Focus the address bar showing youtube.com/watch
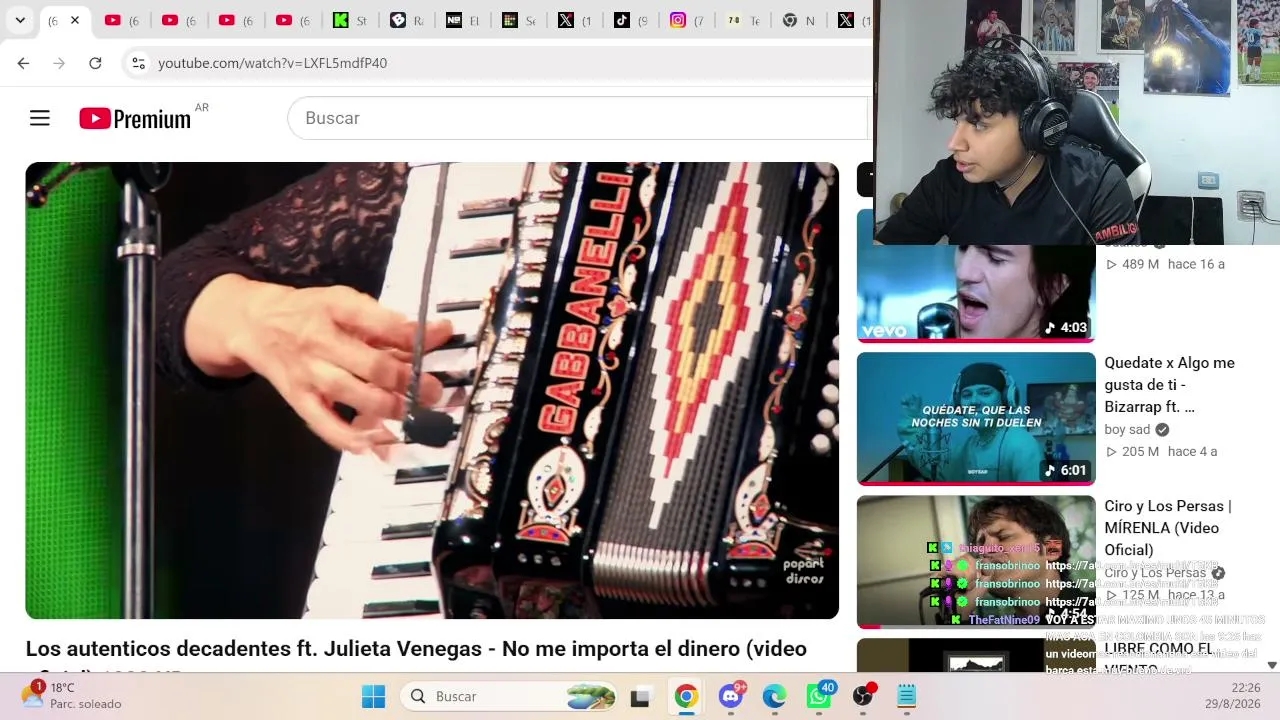 500,63
